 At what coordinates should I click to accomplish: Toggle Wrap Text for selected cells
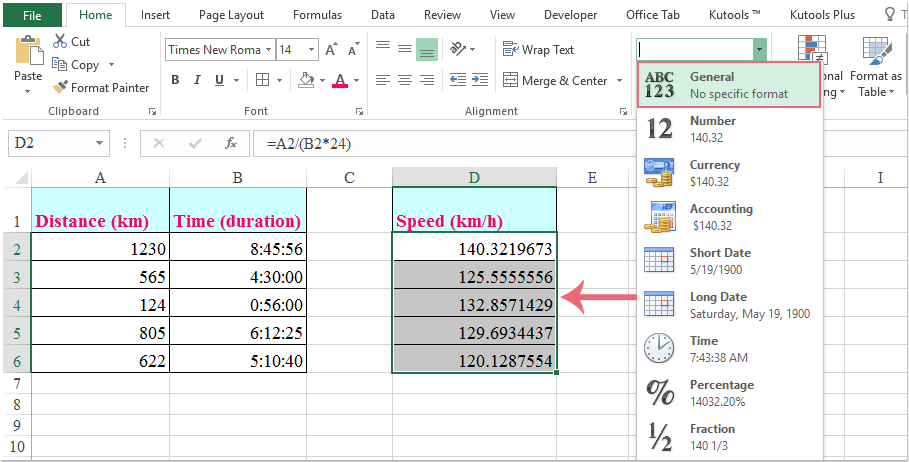tap(538, 49)
